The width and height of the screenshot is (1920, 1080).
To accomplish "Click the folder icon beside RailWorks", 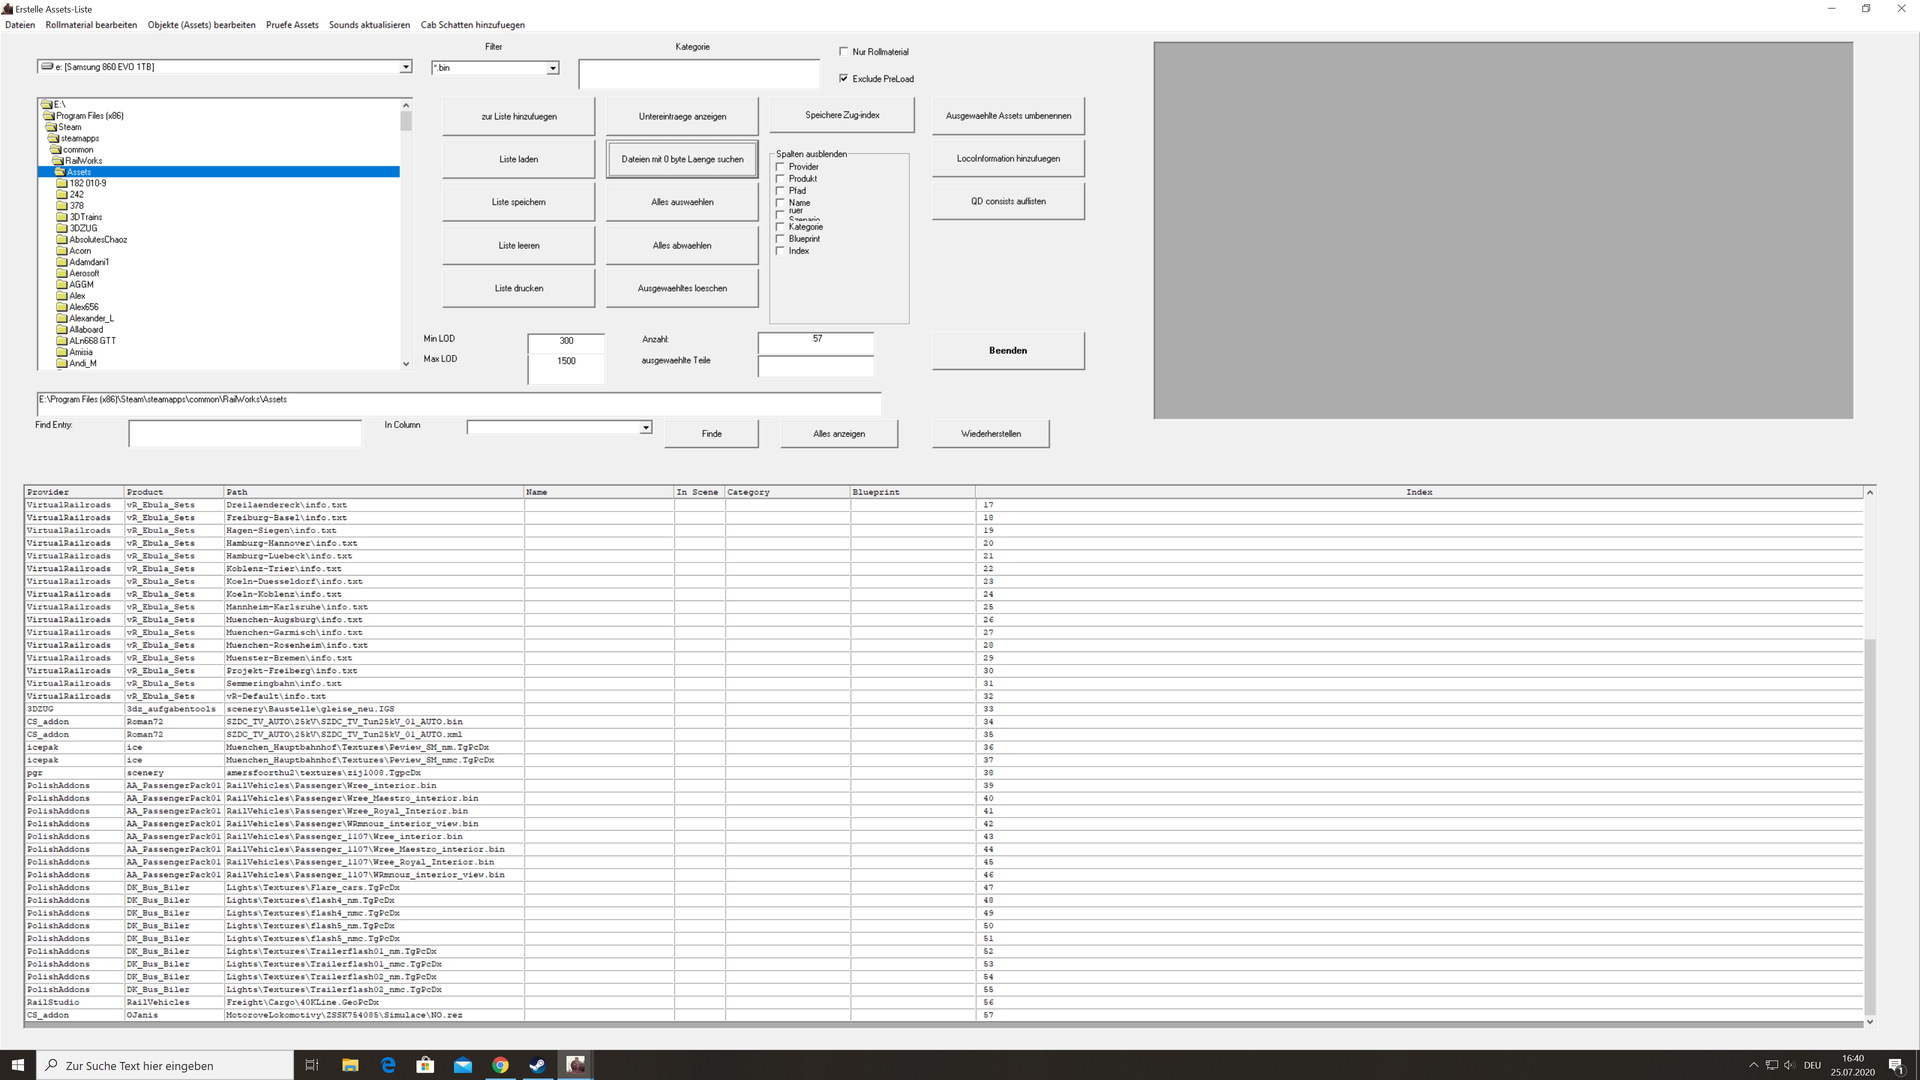I will click(x=58, y=161).
